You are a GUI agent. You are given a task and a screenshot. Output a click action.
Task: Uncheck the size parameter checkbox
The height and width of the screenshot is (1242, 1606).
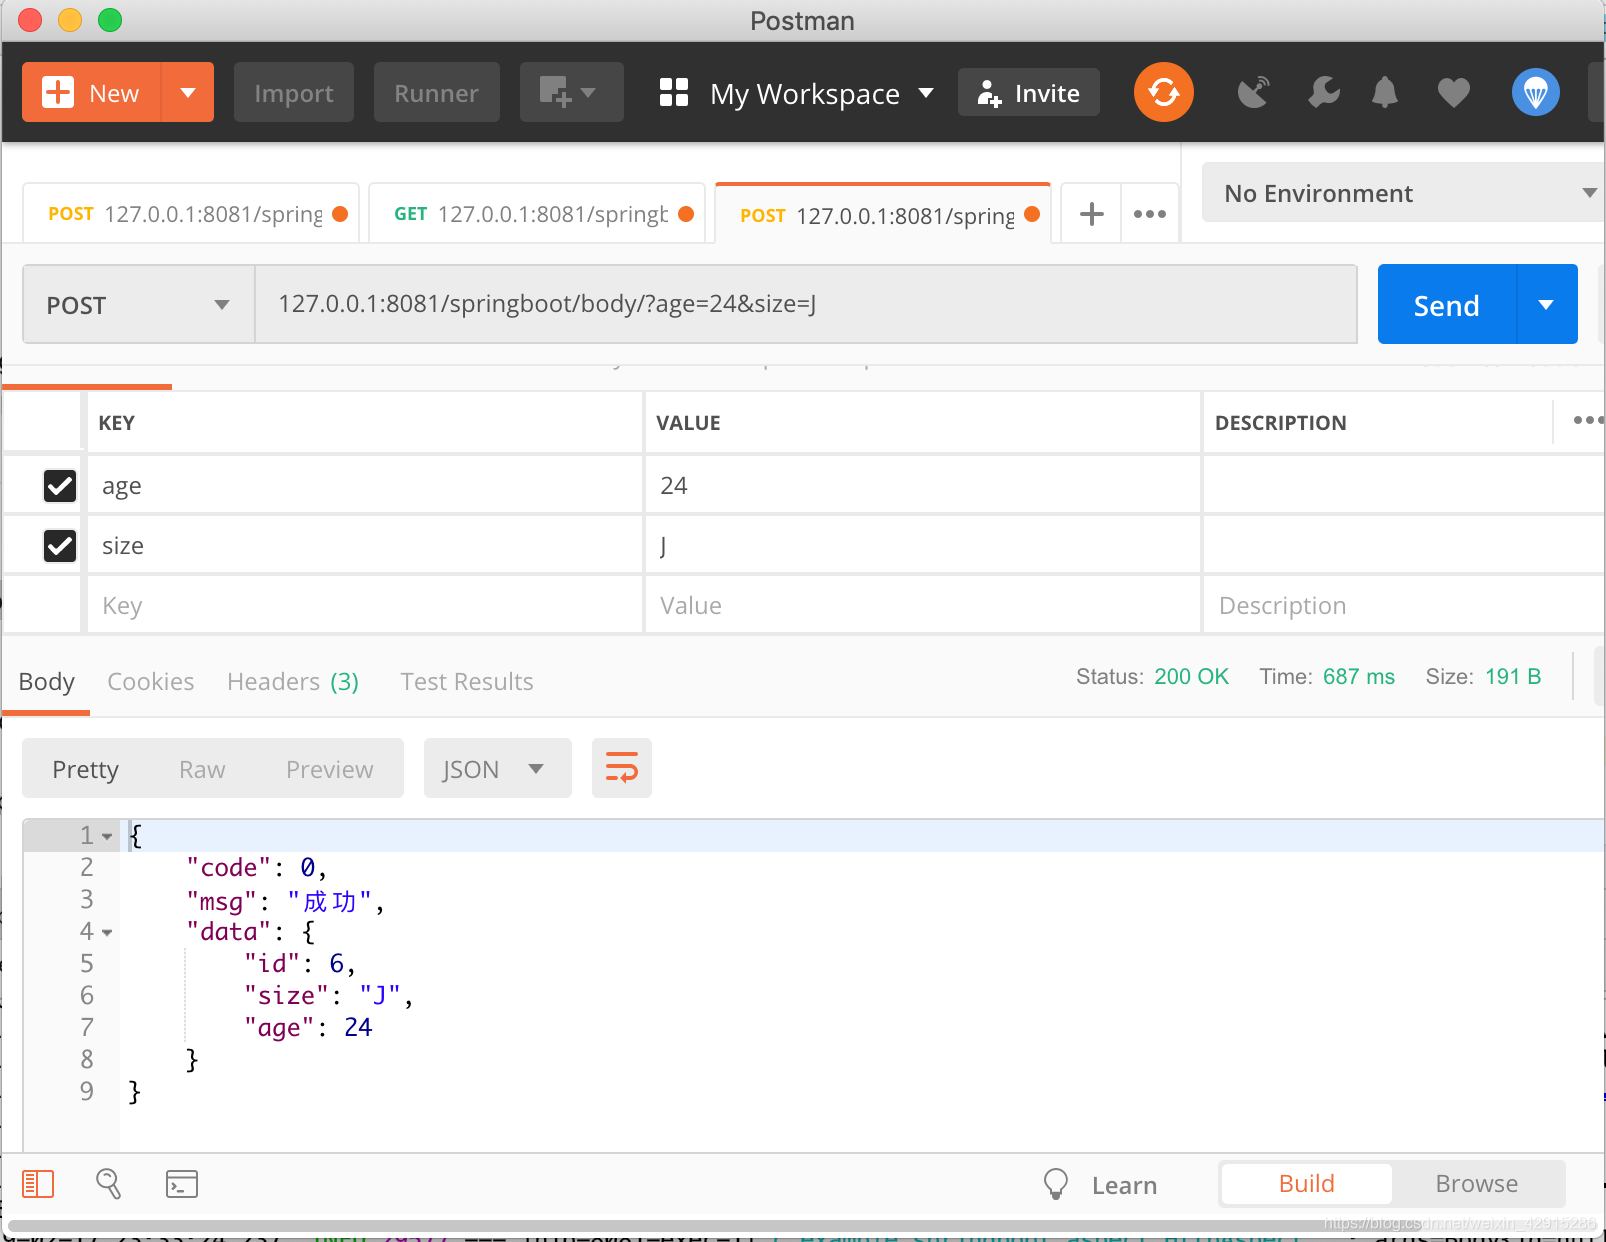click(60, 545)
